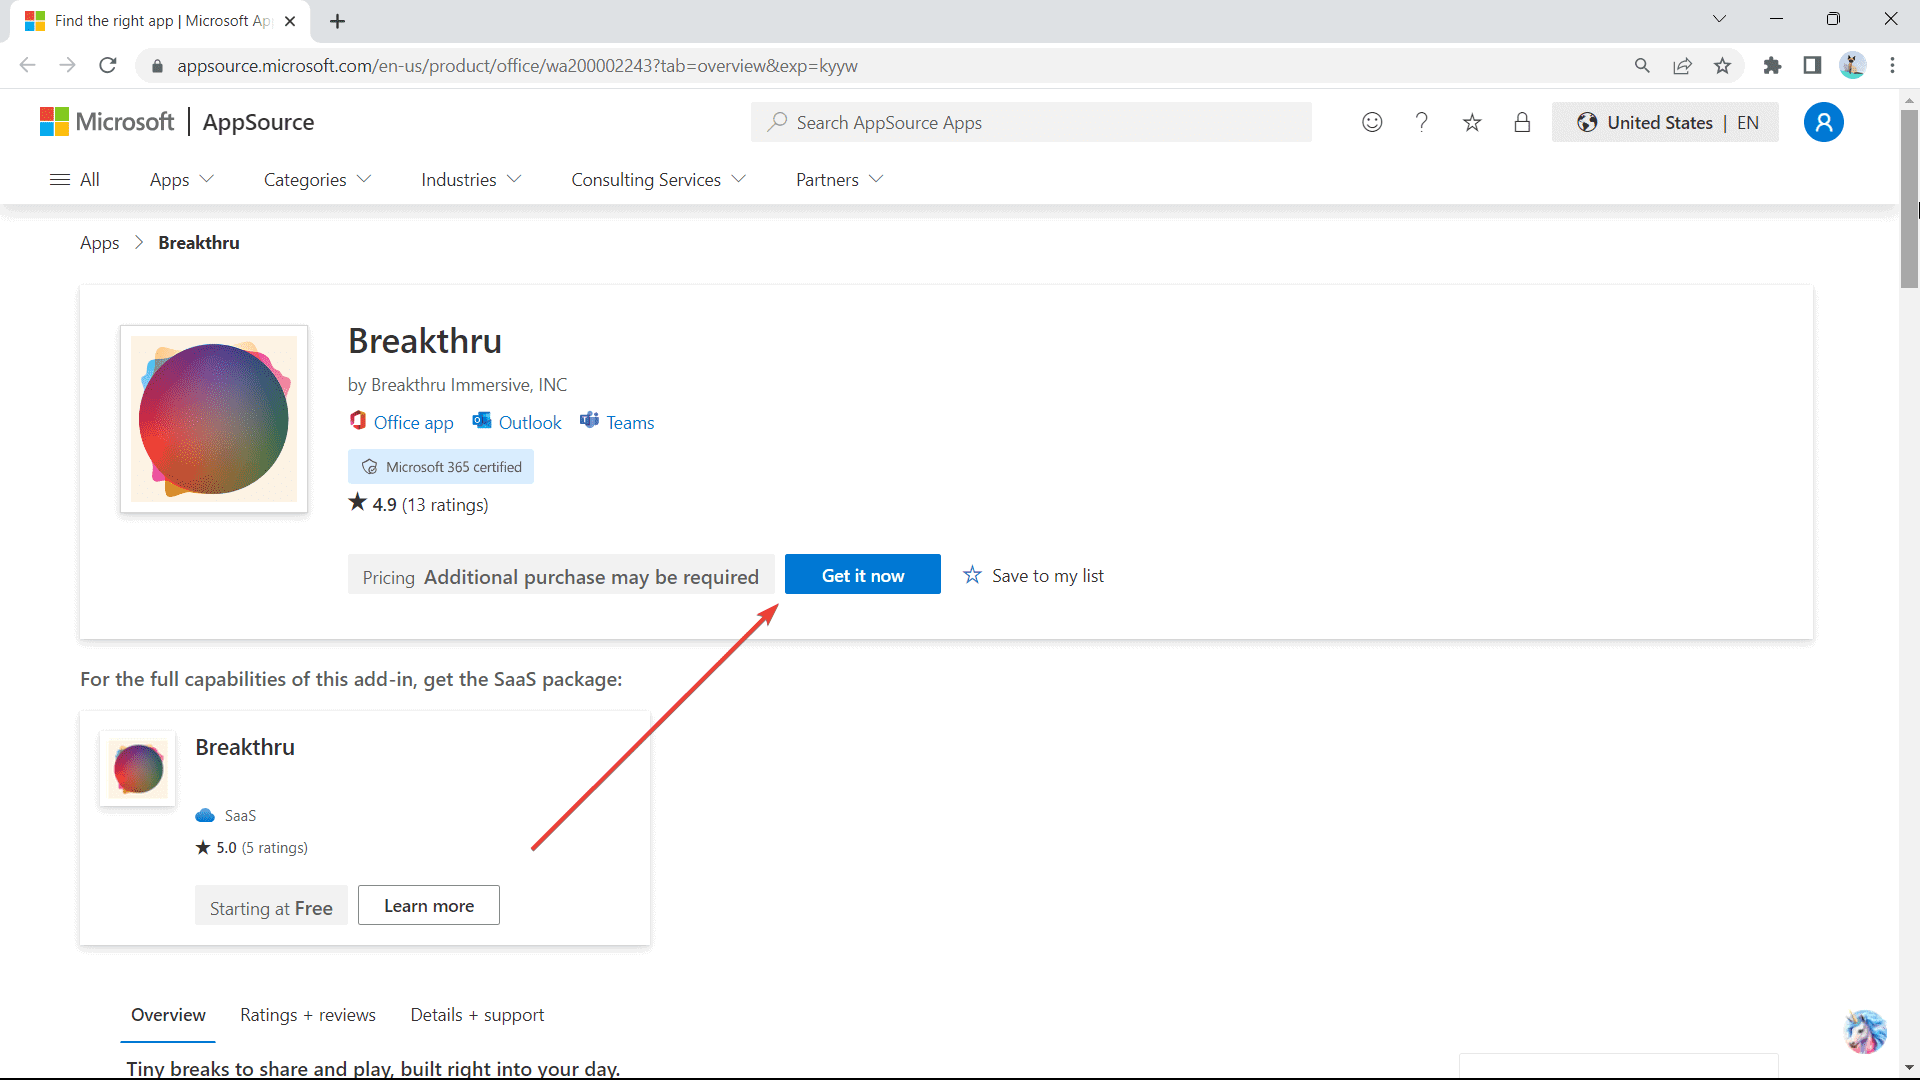
Task: Click the site lock icon in address bar
Action: [x=156, y=66]
